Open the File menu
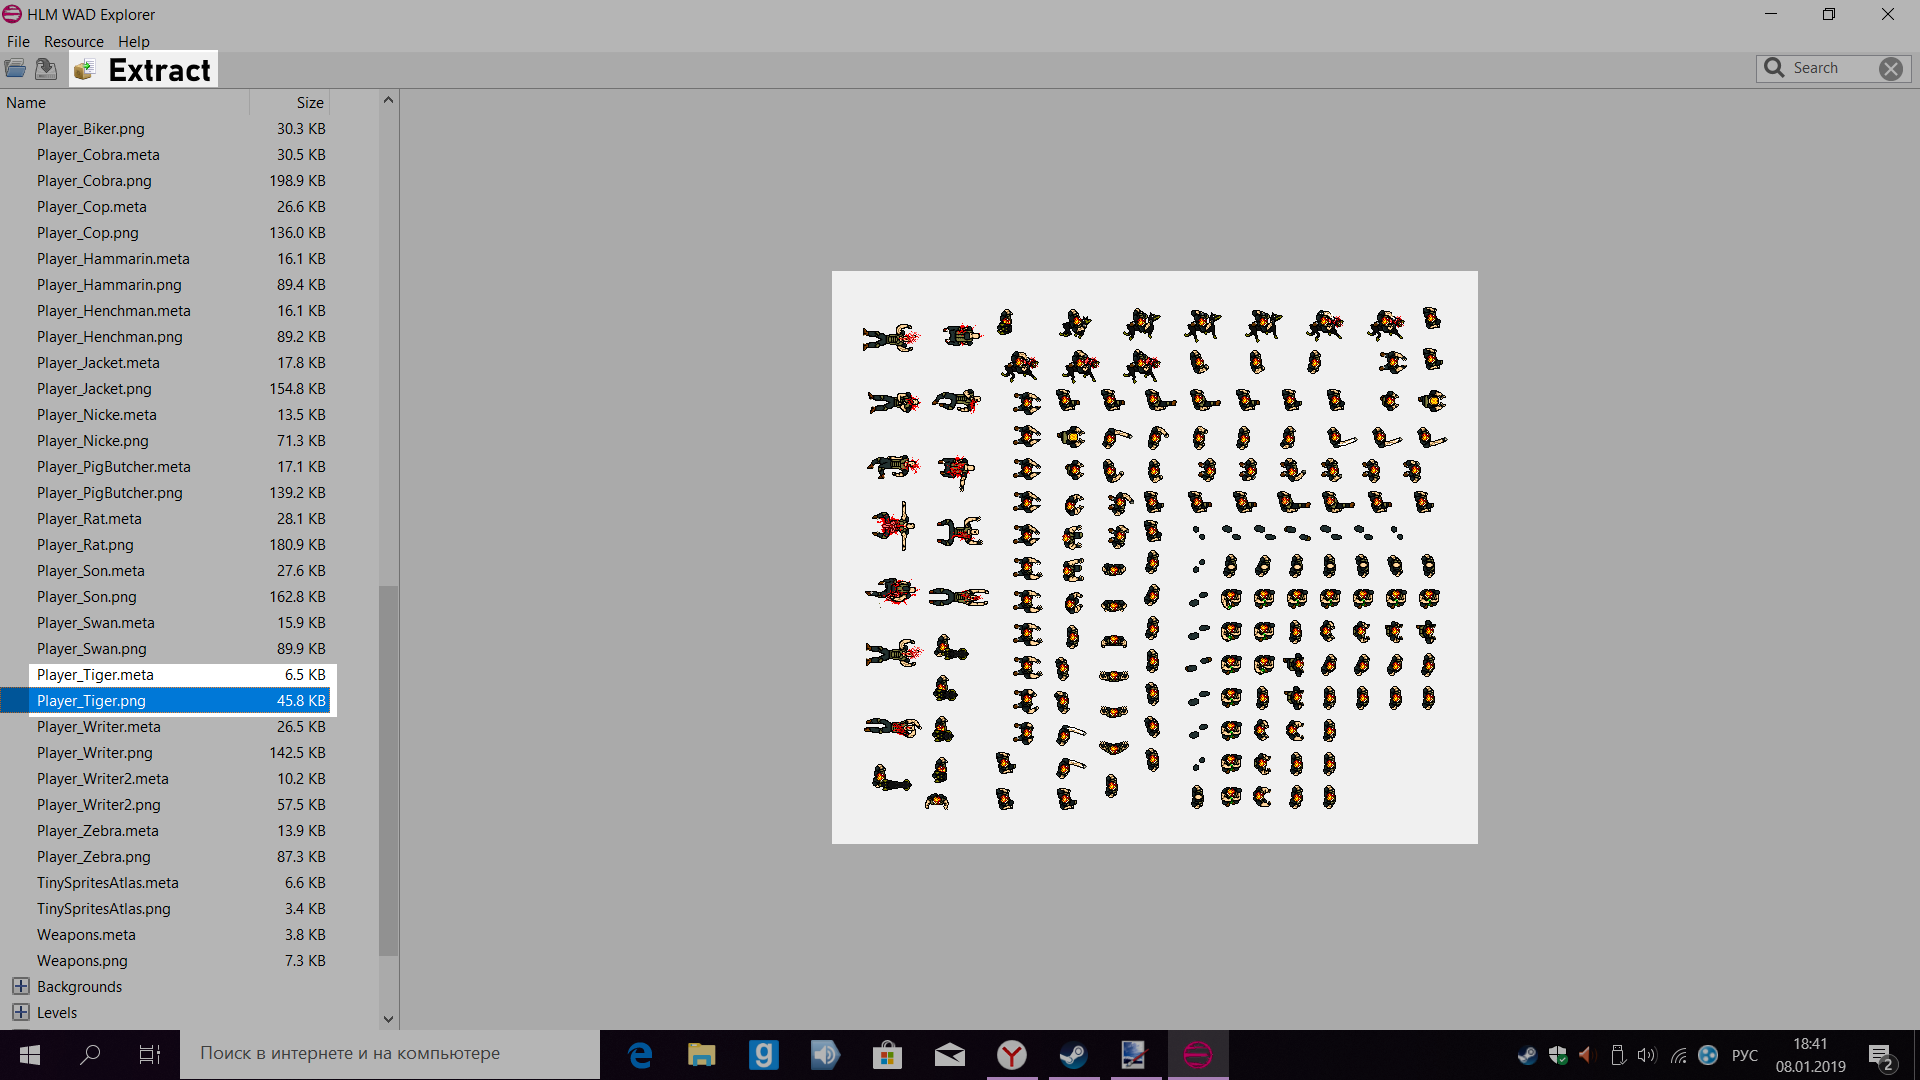The width and height of the screenshot is (1920, 1080). coord(18,42)
